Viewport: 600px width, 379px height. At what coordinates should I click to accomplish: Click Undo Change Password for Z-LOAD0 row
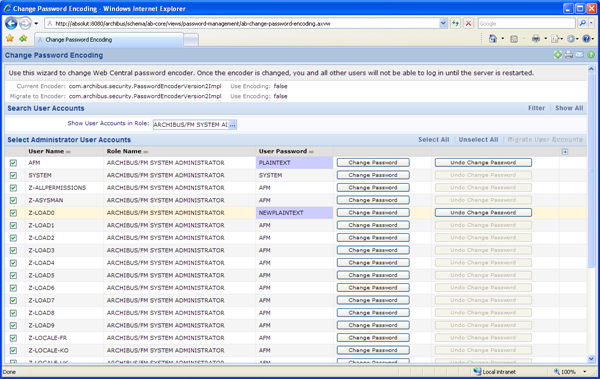pos(483,213)
